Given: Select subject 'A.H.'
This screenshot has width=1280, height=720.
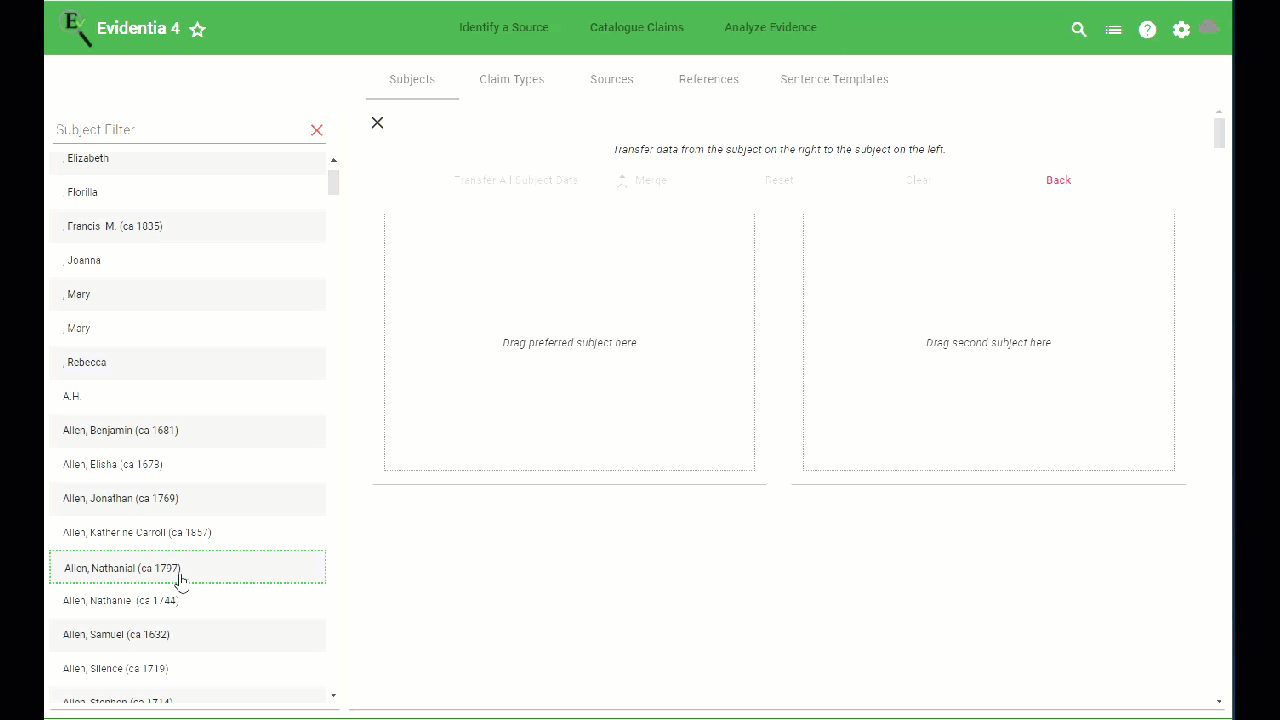Looking at the screenshot, I should coord(188,396).
